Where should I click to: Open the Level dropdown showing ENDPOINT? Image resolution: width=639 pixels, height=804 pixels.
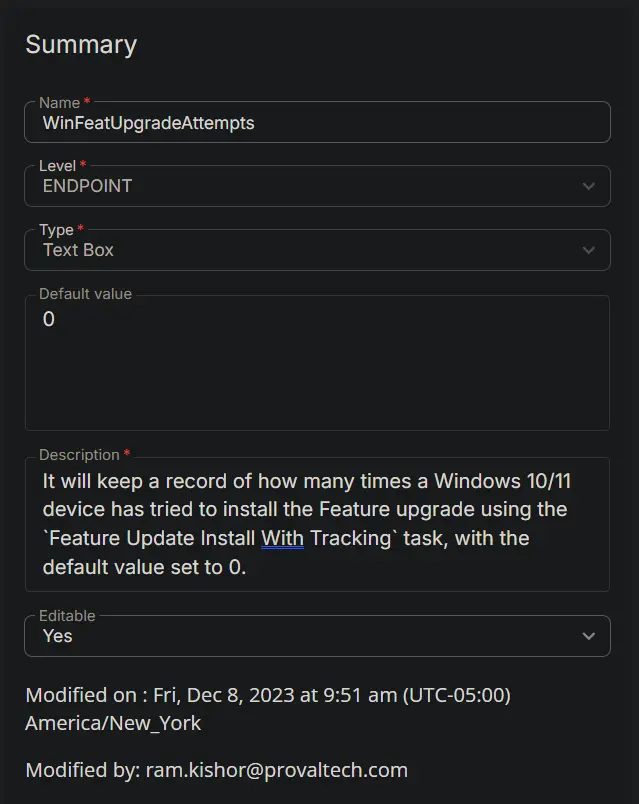coord(317,186)
